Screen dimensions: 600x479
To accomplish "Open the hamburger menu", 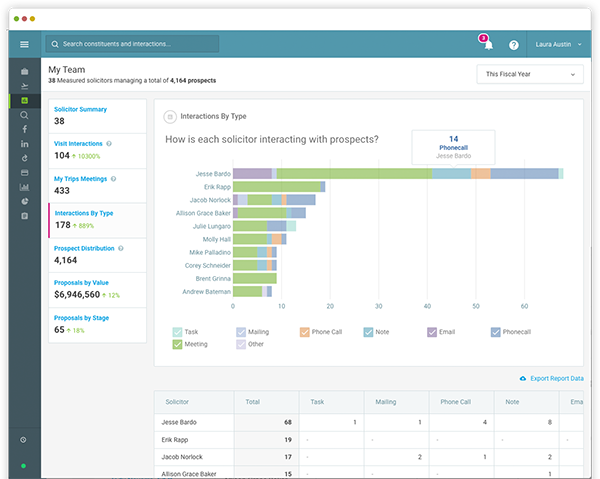I will point(24,44).
